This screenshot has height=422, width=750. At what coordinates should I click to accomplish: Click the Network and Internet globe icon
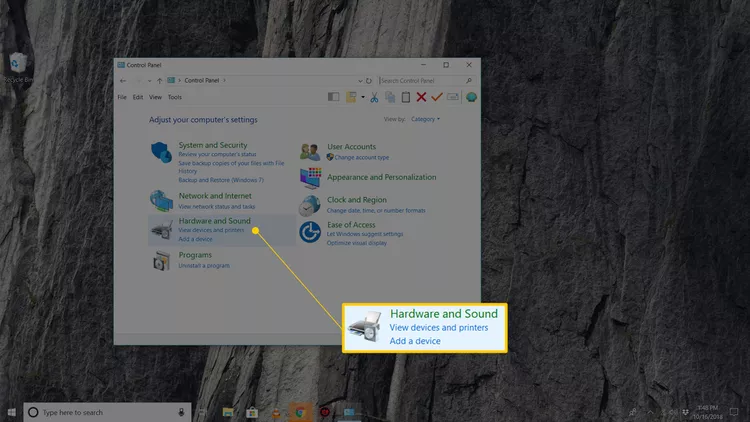pyautogui.click(x=161, y=199)
